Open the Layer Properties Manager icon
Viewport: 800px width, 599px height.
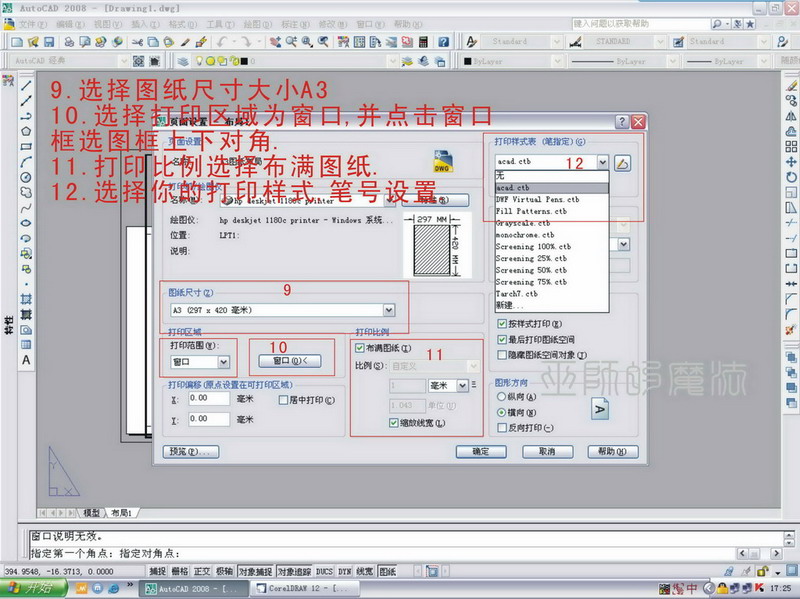pyautogui.click(x=183, y=61)
